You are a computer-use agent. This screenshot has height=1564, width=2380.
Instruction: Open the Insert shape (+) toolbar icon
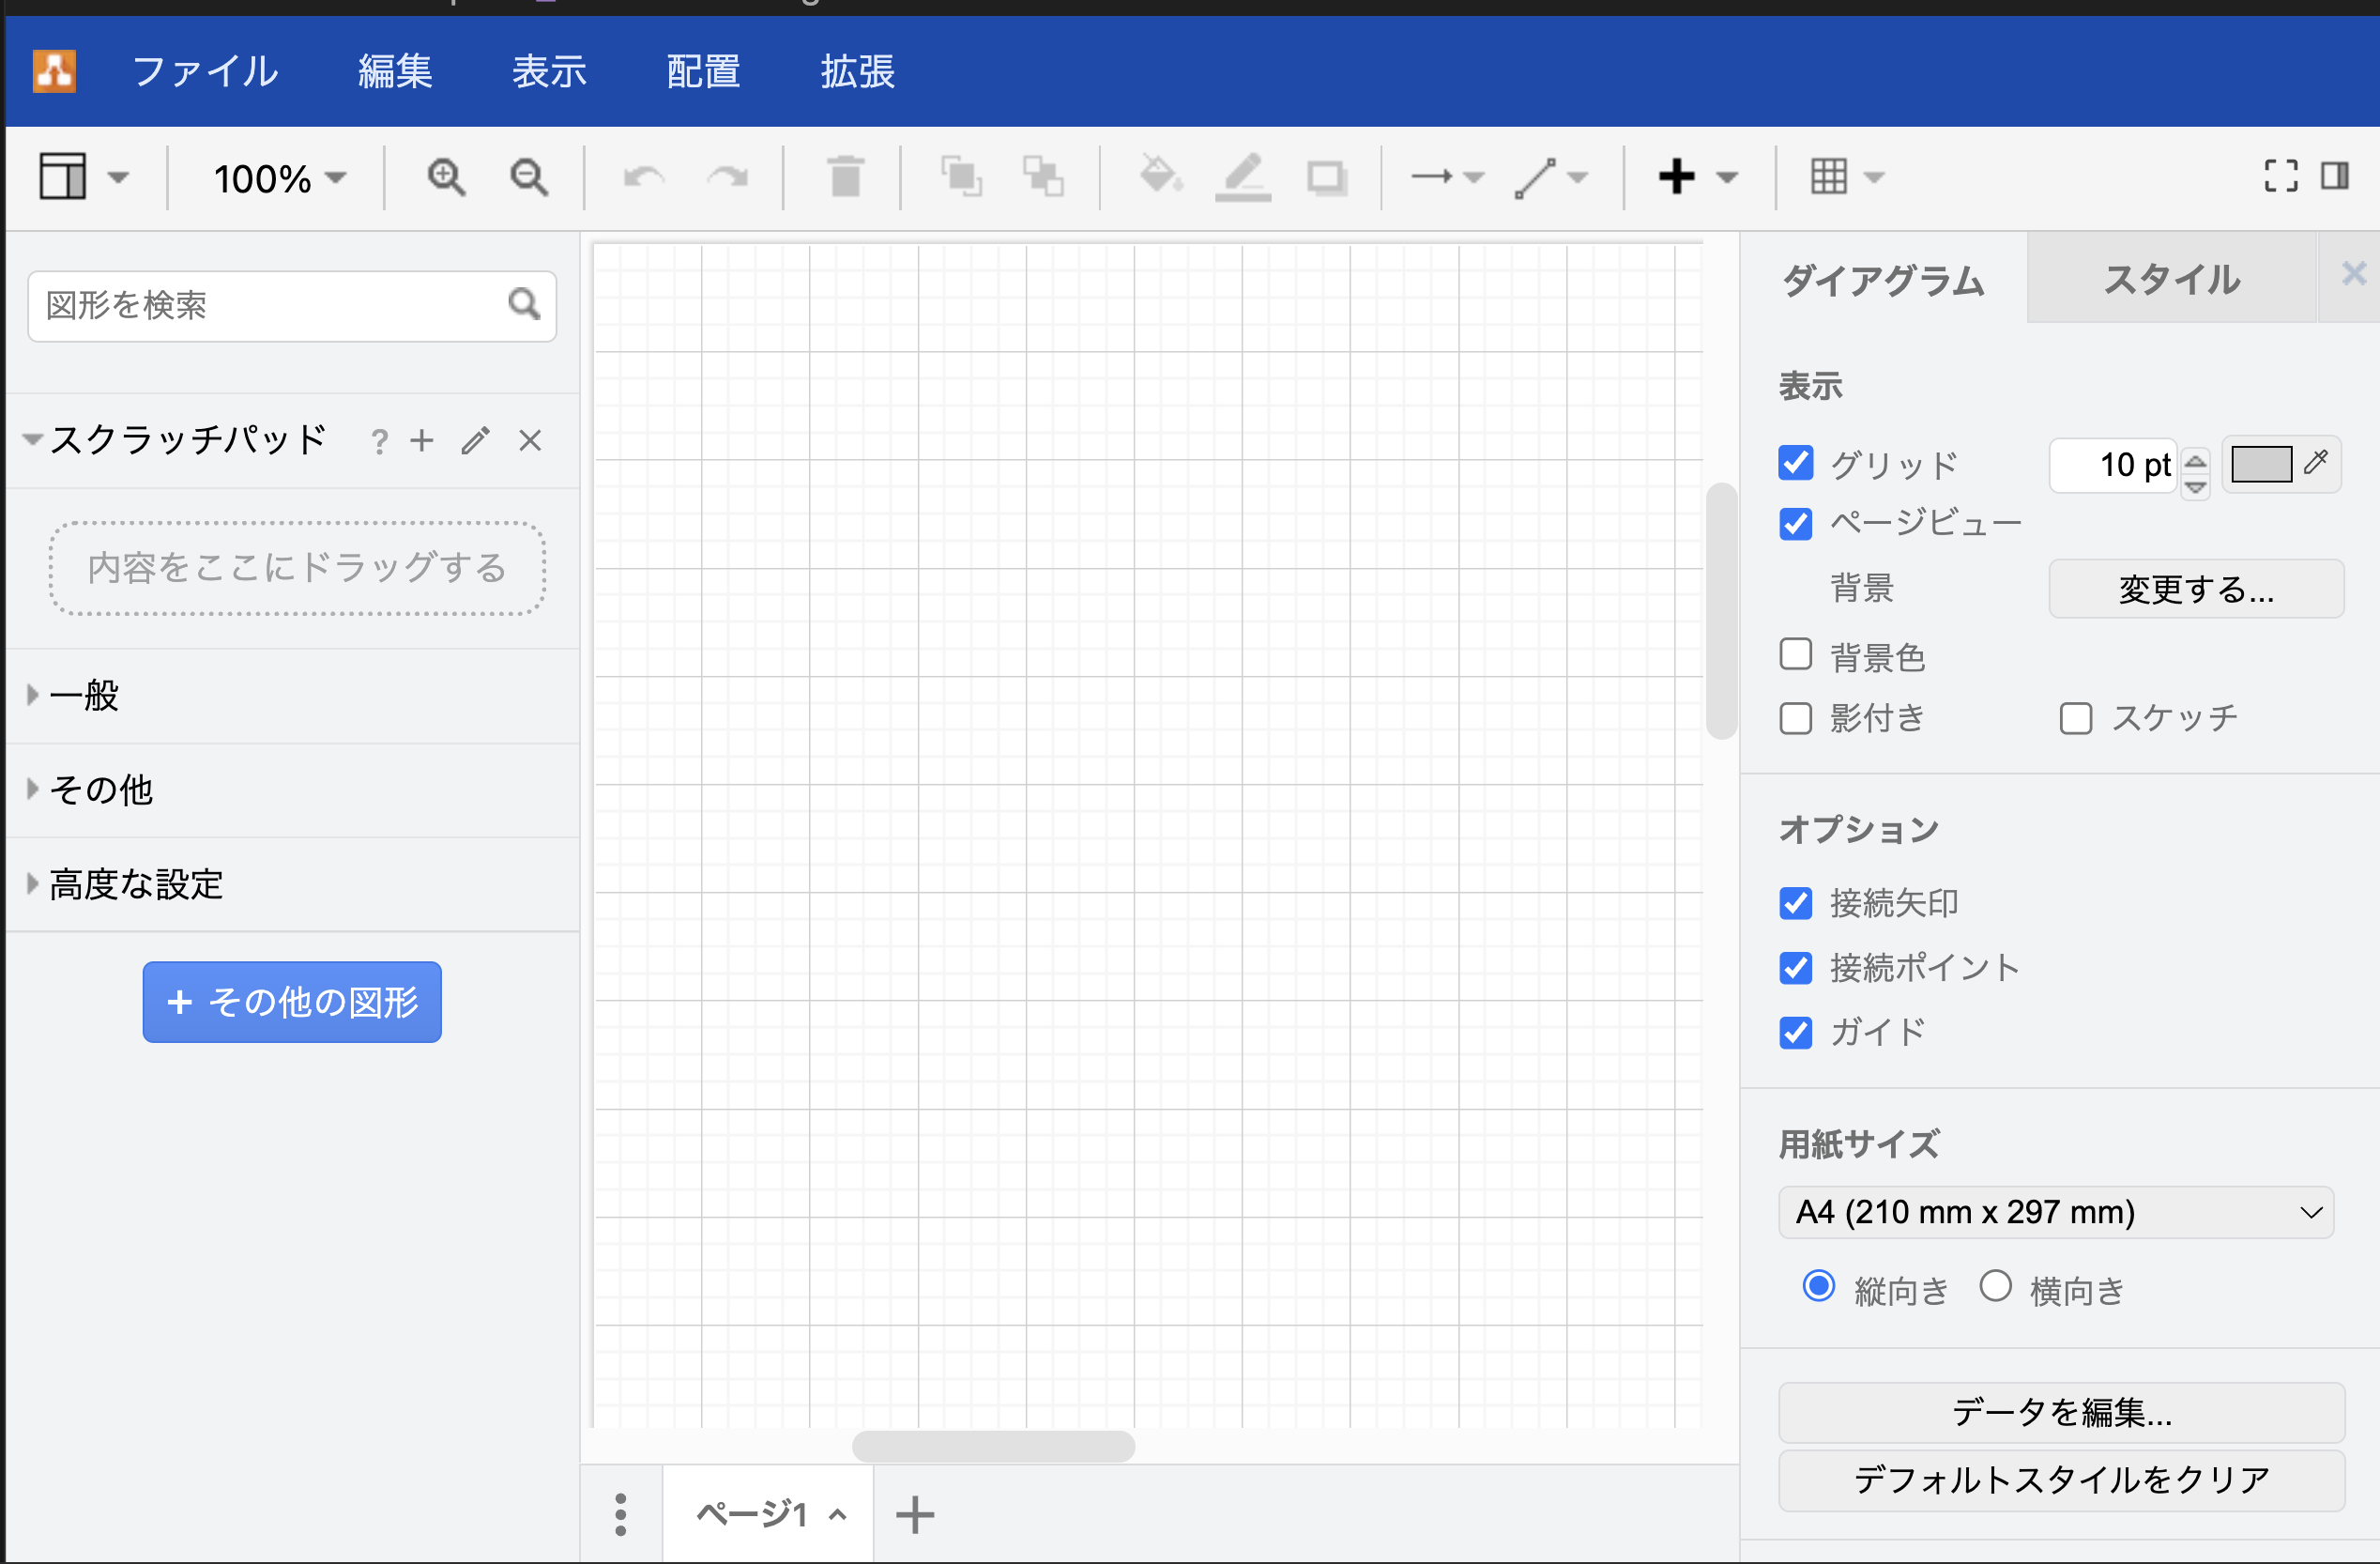(x=1678, y=177)
